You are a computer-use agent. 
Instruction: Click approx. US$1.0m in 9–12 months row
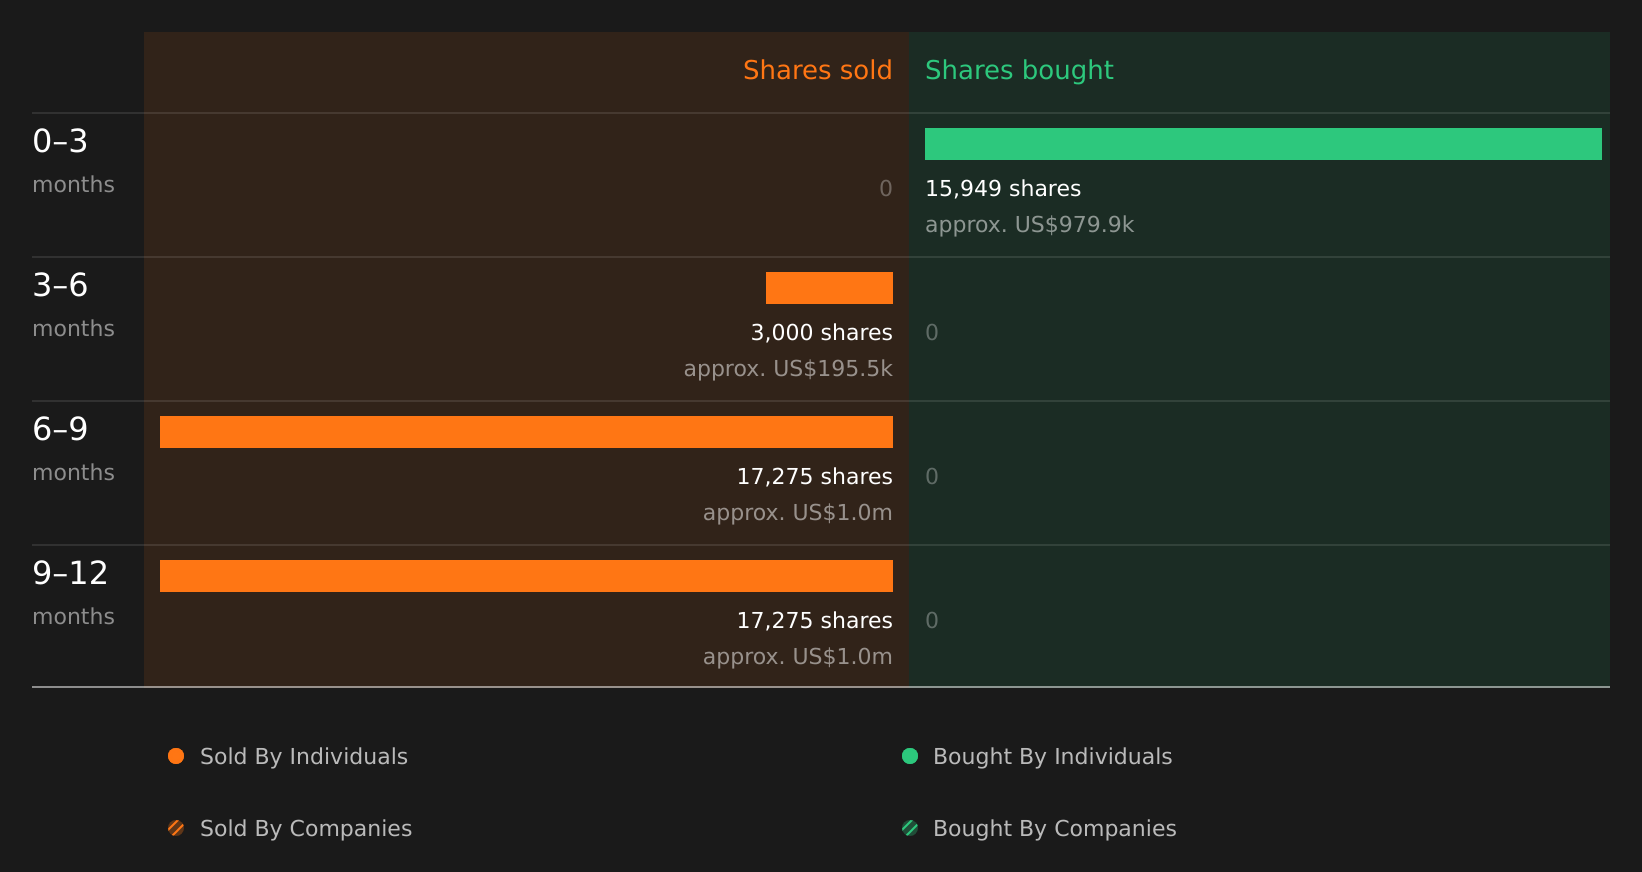797,657
